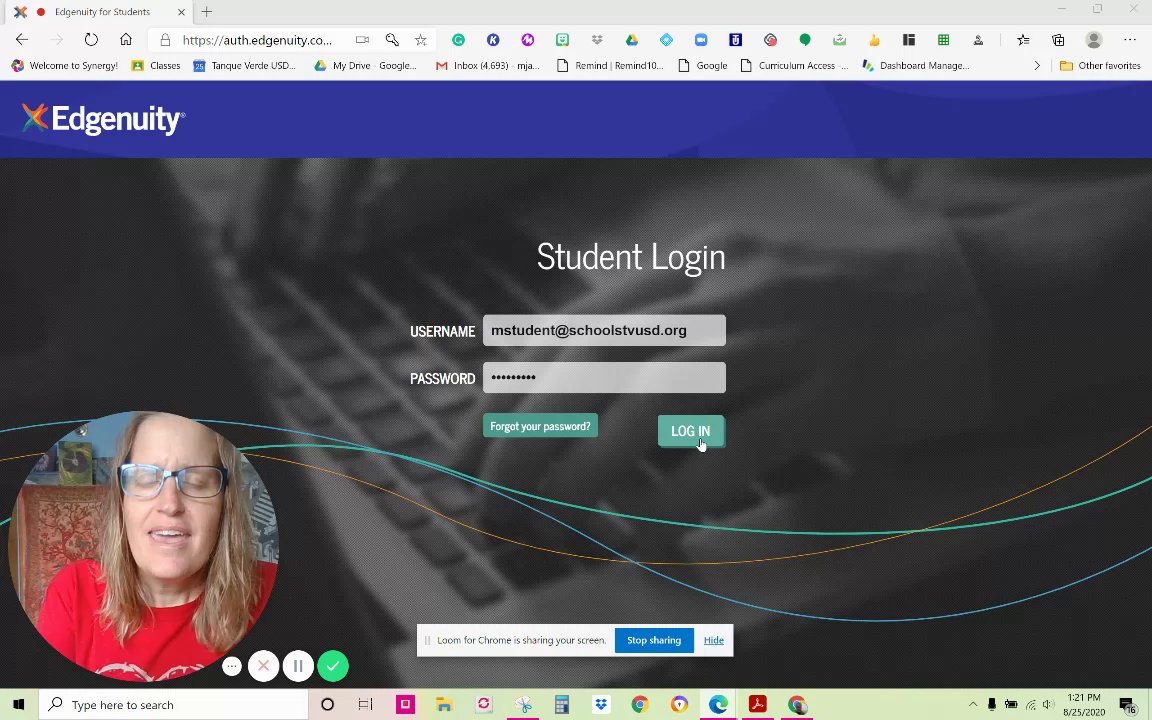The image size is (1152, 720).
Task: Open the Dropbox extension icon
Action: coord(597,40)
